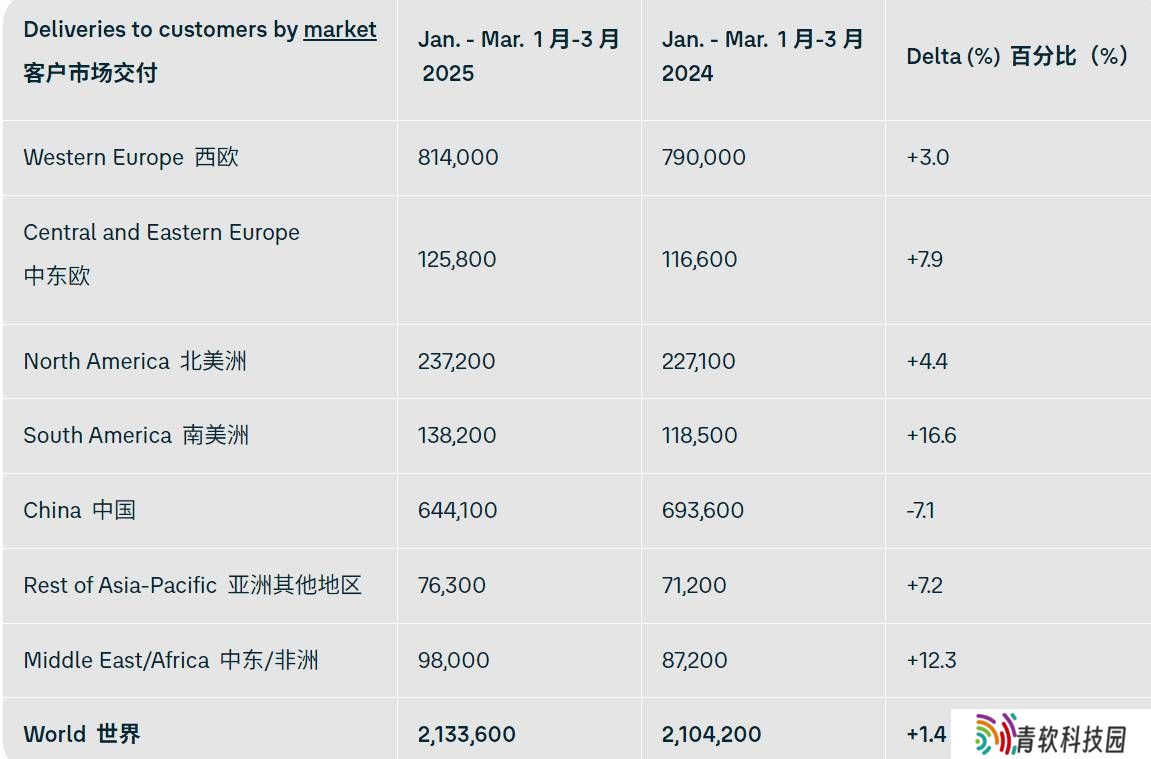Click the 2,133,600 world total cell
1151x759 pixels.
click(467, 734)
